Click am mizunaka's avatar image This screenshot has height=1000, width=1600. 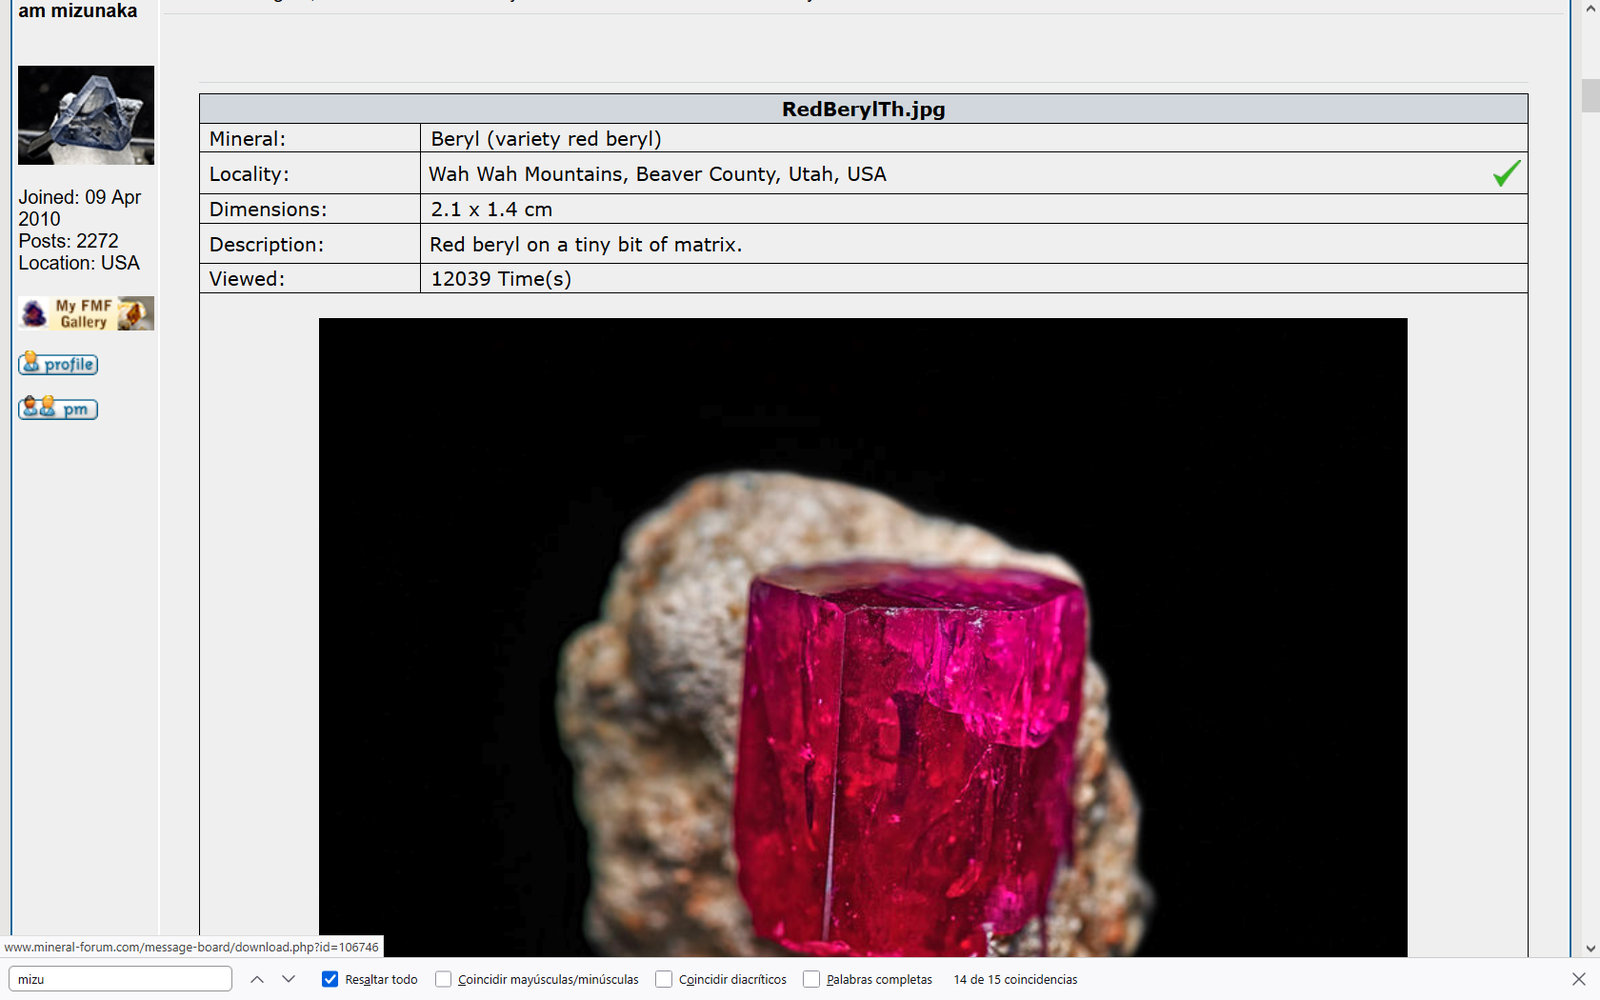[x=86, y=115]
